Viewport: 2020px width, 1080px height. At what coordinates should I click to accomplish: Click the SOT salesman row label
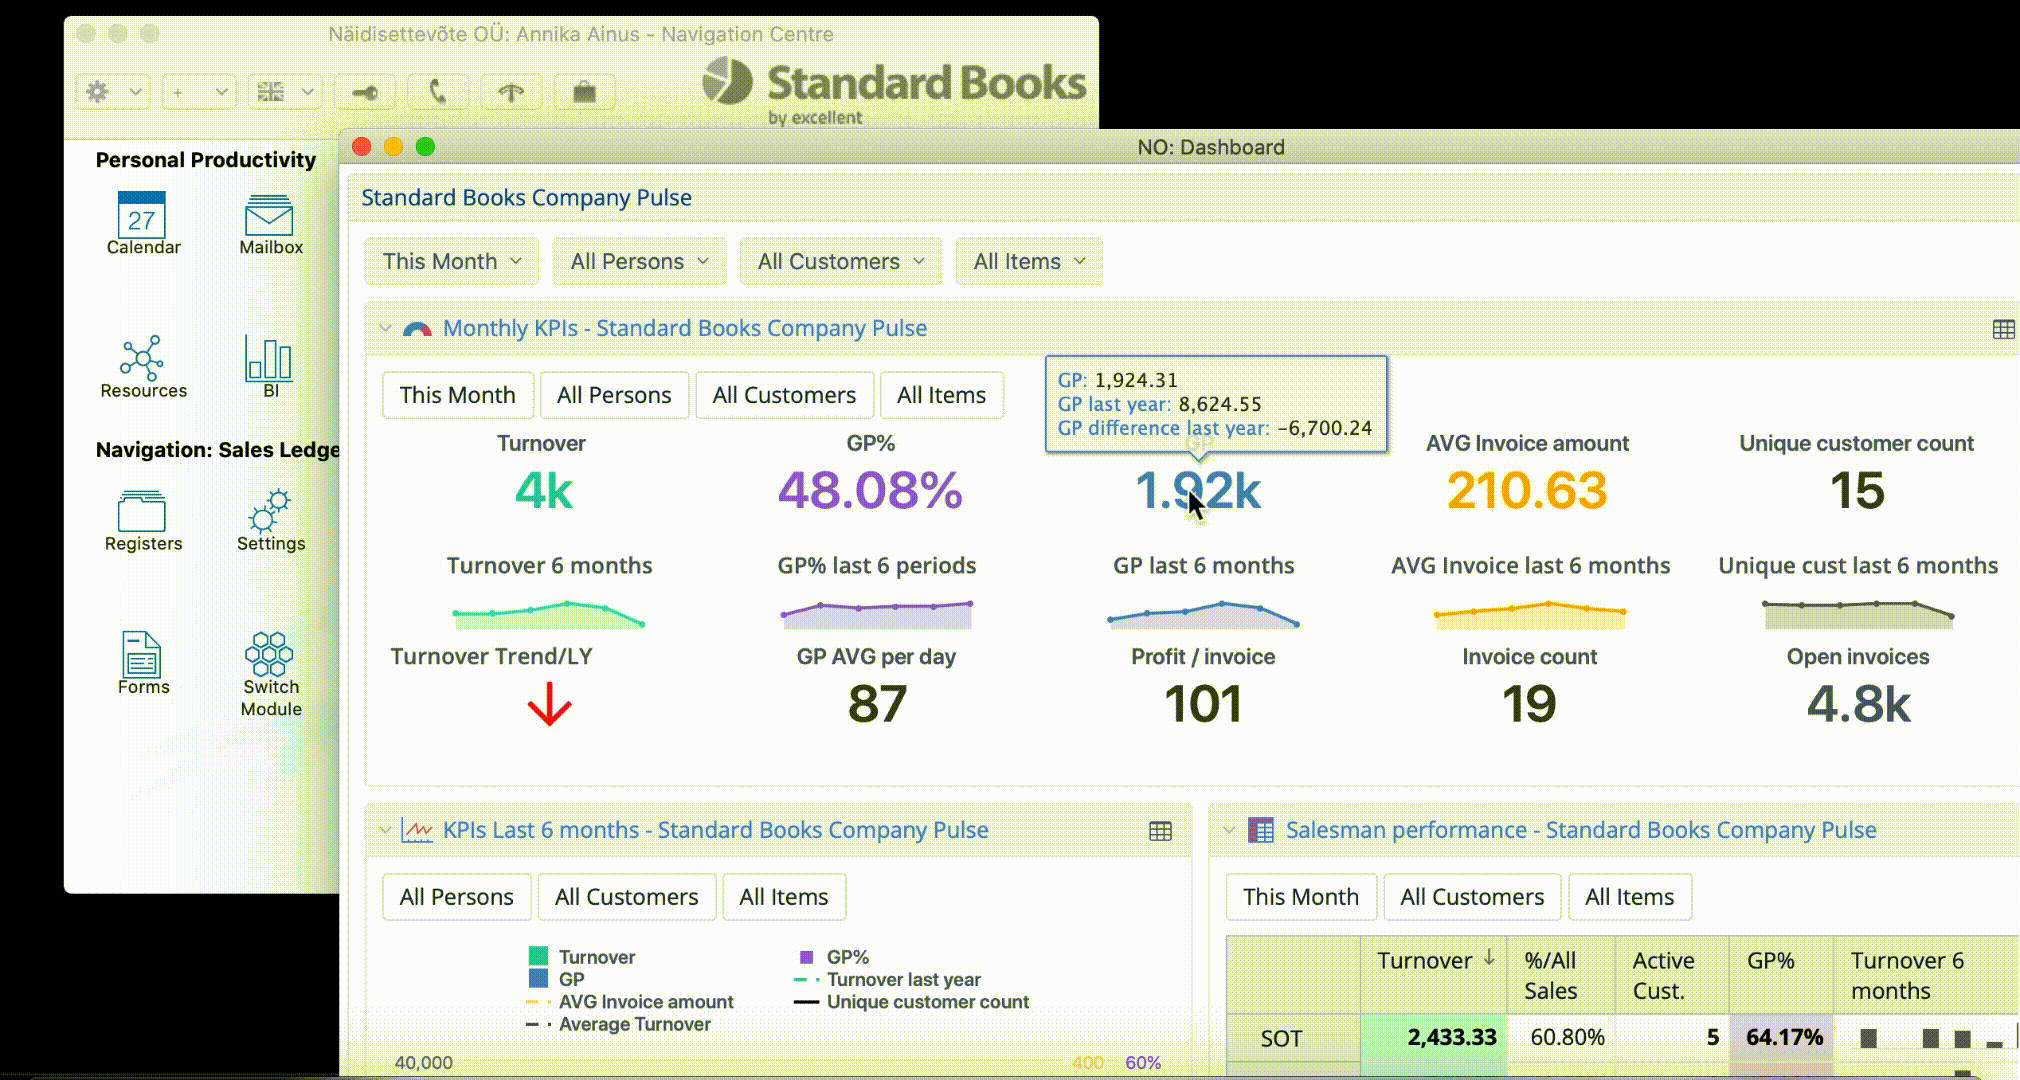1281,1038
